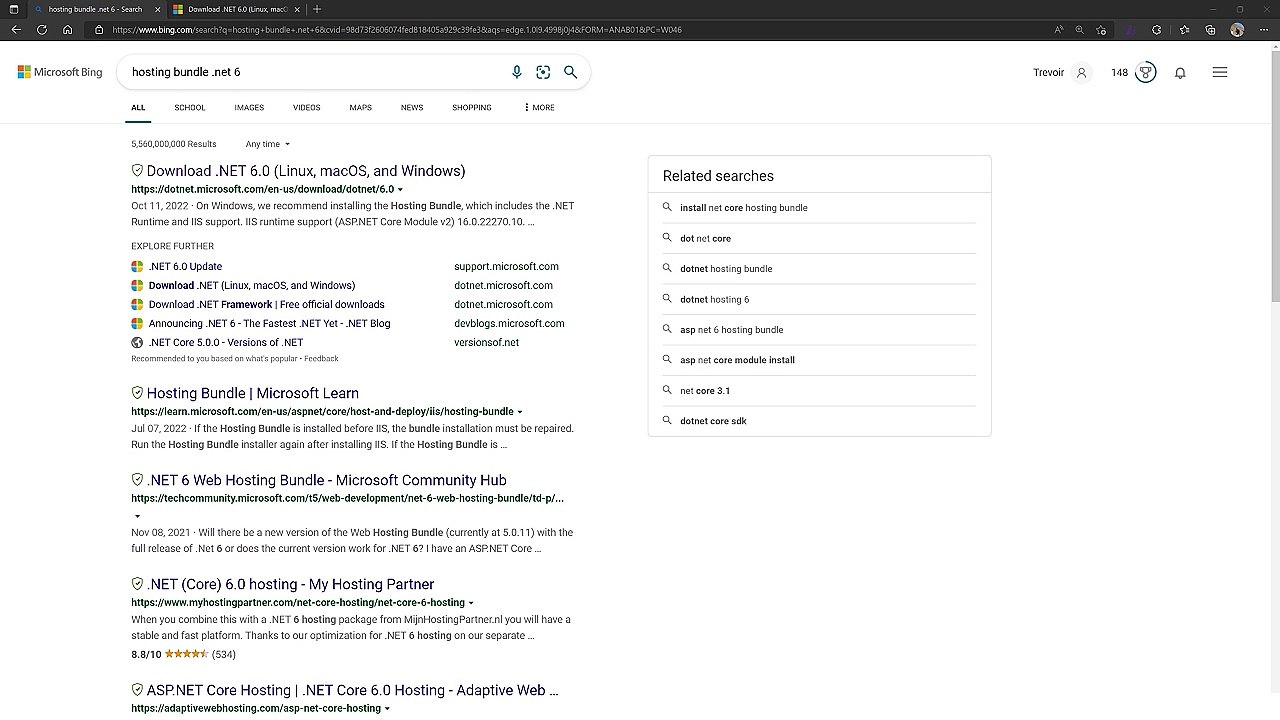
Task: Open the purple extension icon in toolbar
Action: pos(1130,30)
